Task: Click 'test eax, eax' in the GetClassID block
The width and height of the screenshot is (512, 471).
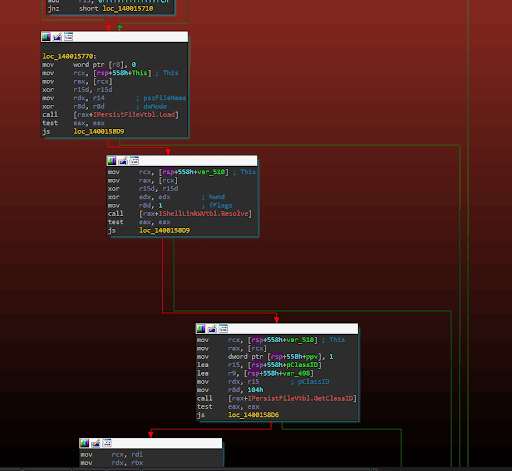Action: point(228,407)
